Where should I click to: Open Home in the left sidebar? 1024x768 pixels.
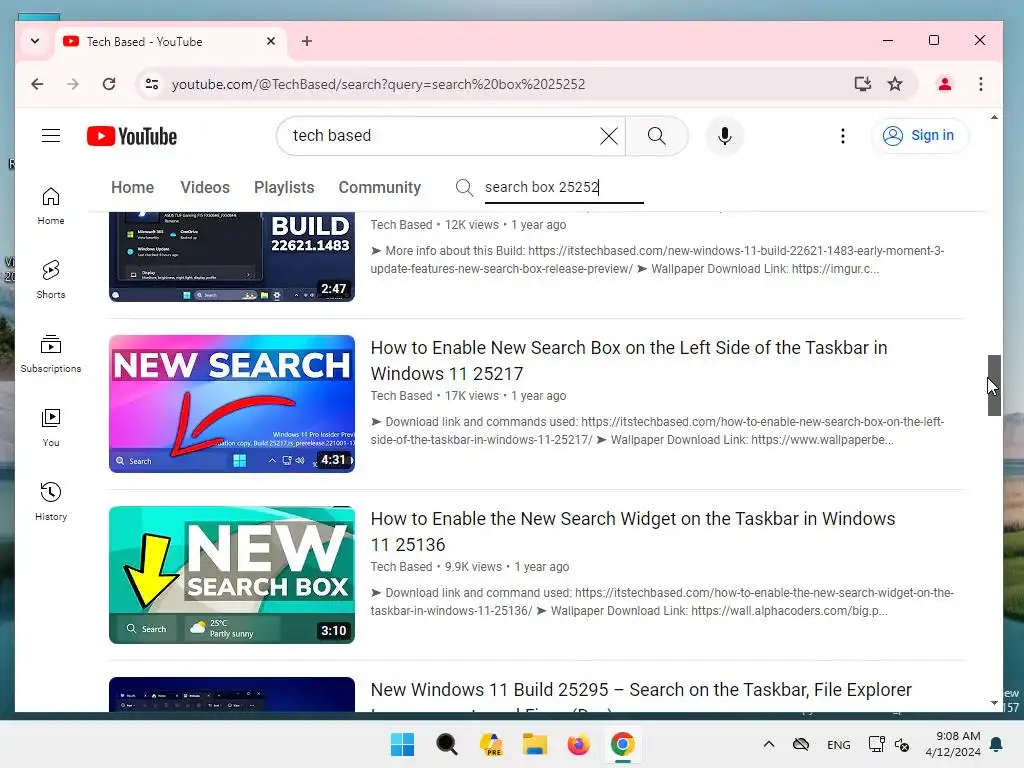tap(51, 206)
